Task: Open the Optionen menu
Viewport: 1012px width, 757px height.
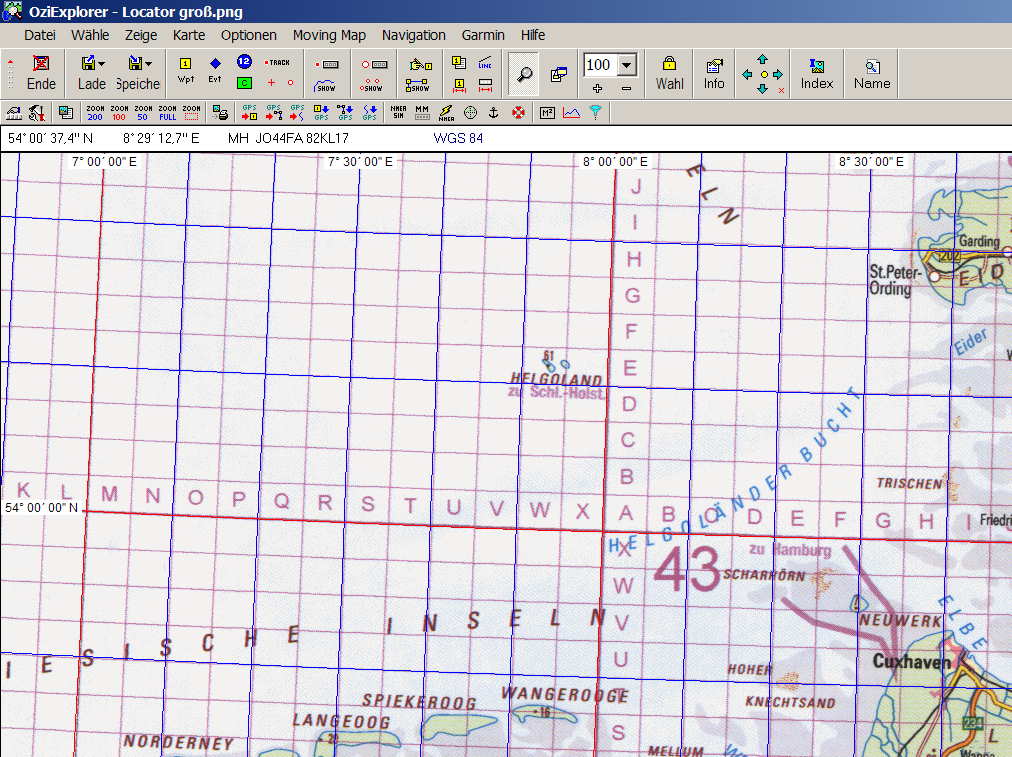Action: (x=248, y=35)
